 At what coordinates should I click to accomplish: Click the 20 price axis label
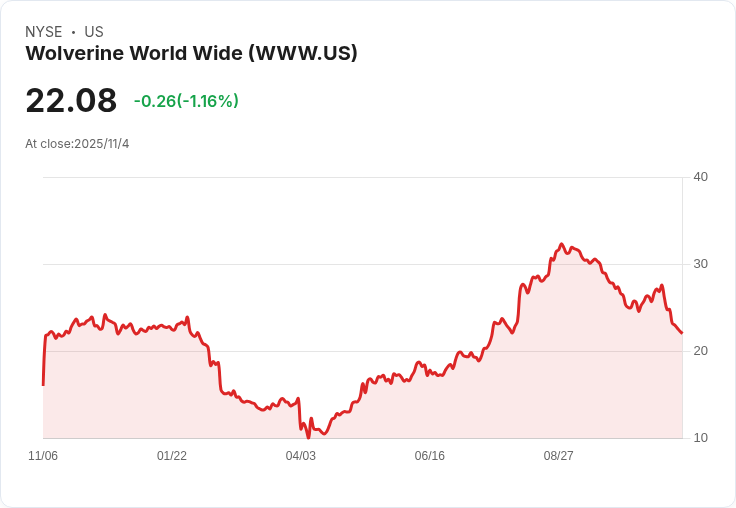click(700, 351)
